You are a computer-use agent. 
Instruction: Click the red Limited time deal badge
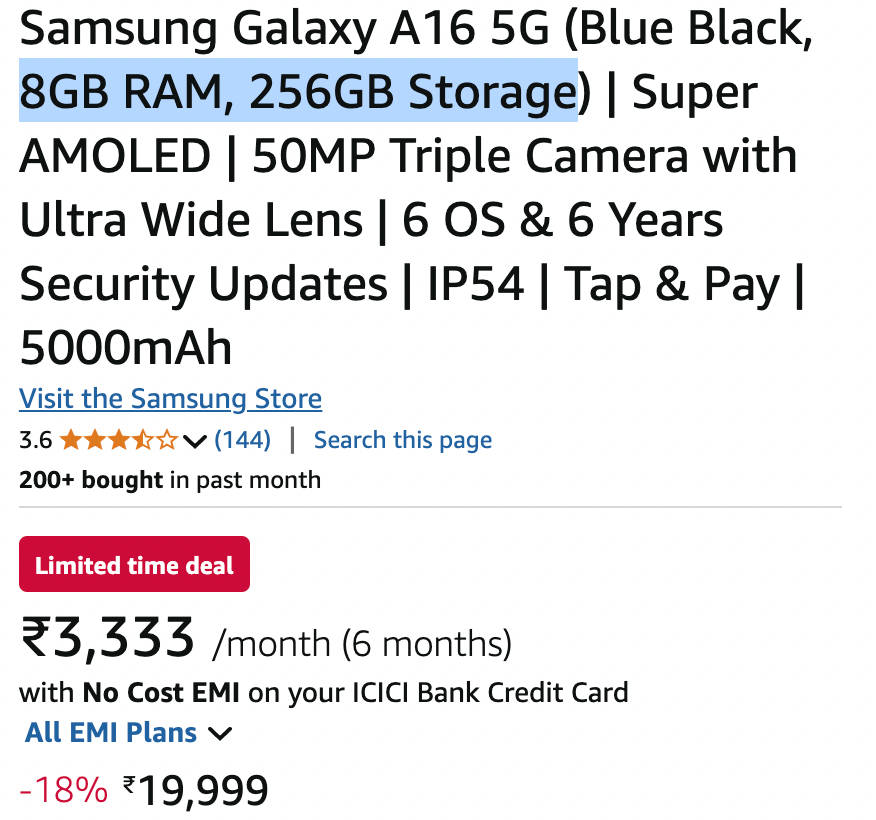pyautogui.click(x=134, y=565)
